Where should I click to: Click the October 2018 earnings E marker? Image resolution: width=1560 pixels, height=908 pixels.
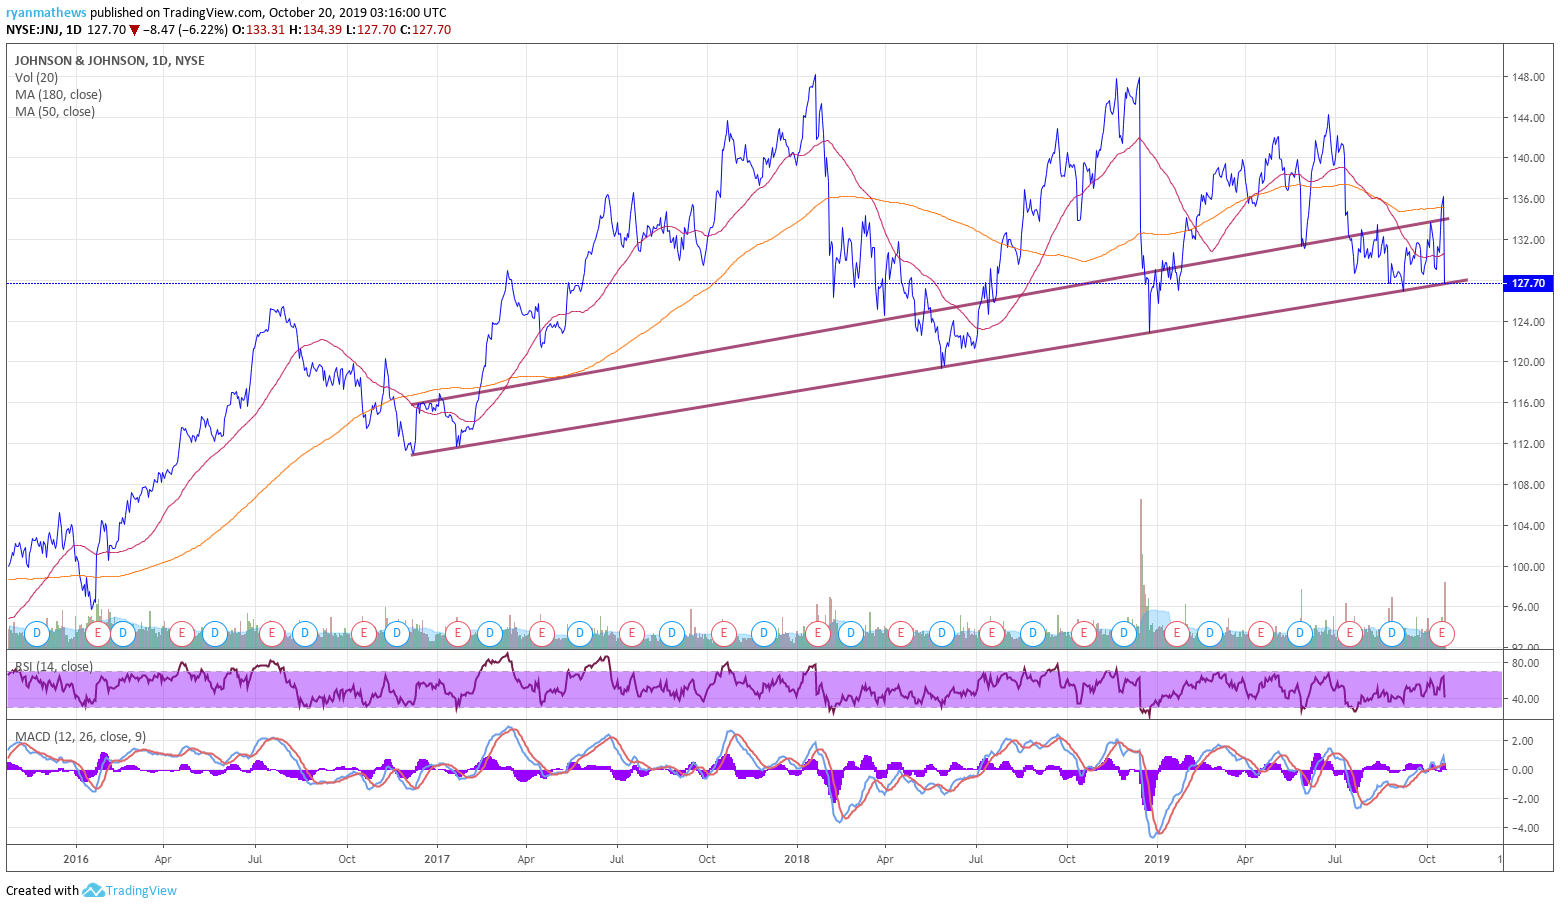click(x=1083, y=633)
